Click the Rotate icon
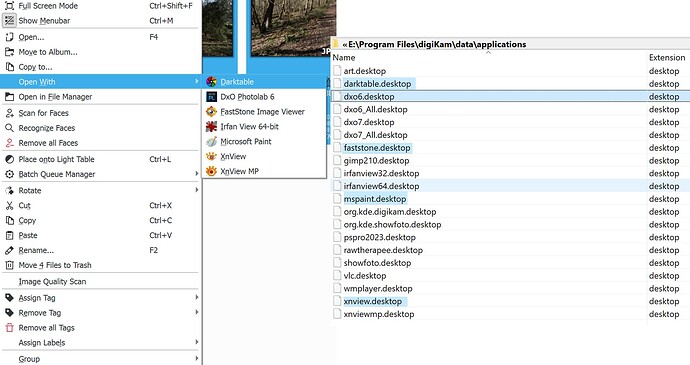This screenshot has height=365, width=690. coord(9,191)
